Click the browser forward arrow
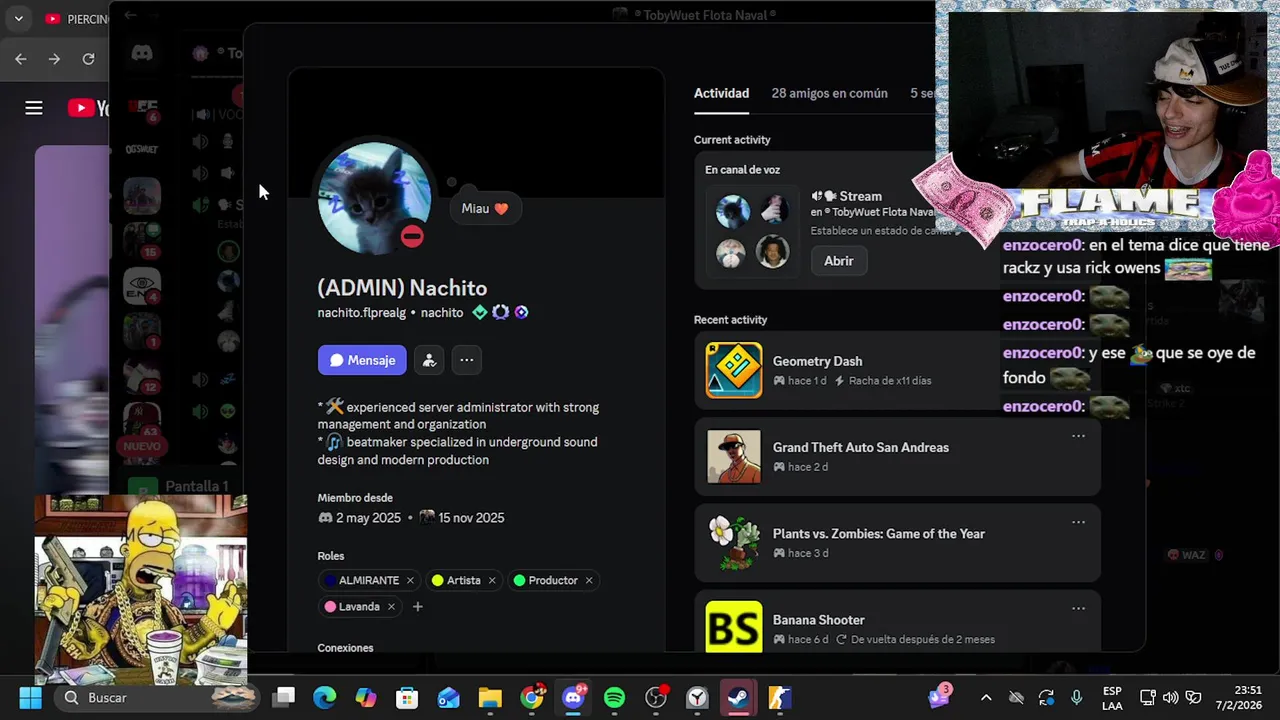 (55, 59)
